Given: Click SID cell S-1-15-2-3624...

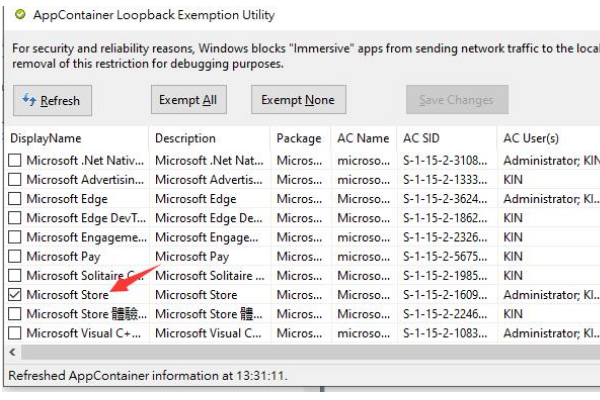Looking at the screenshot, I should [x=445, y=199].
